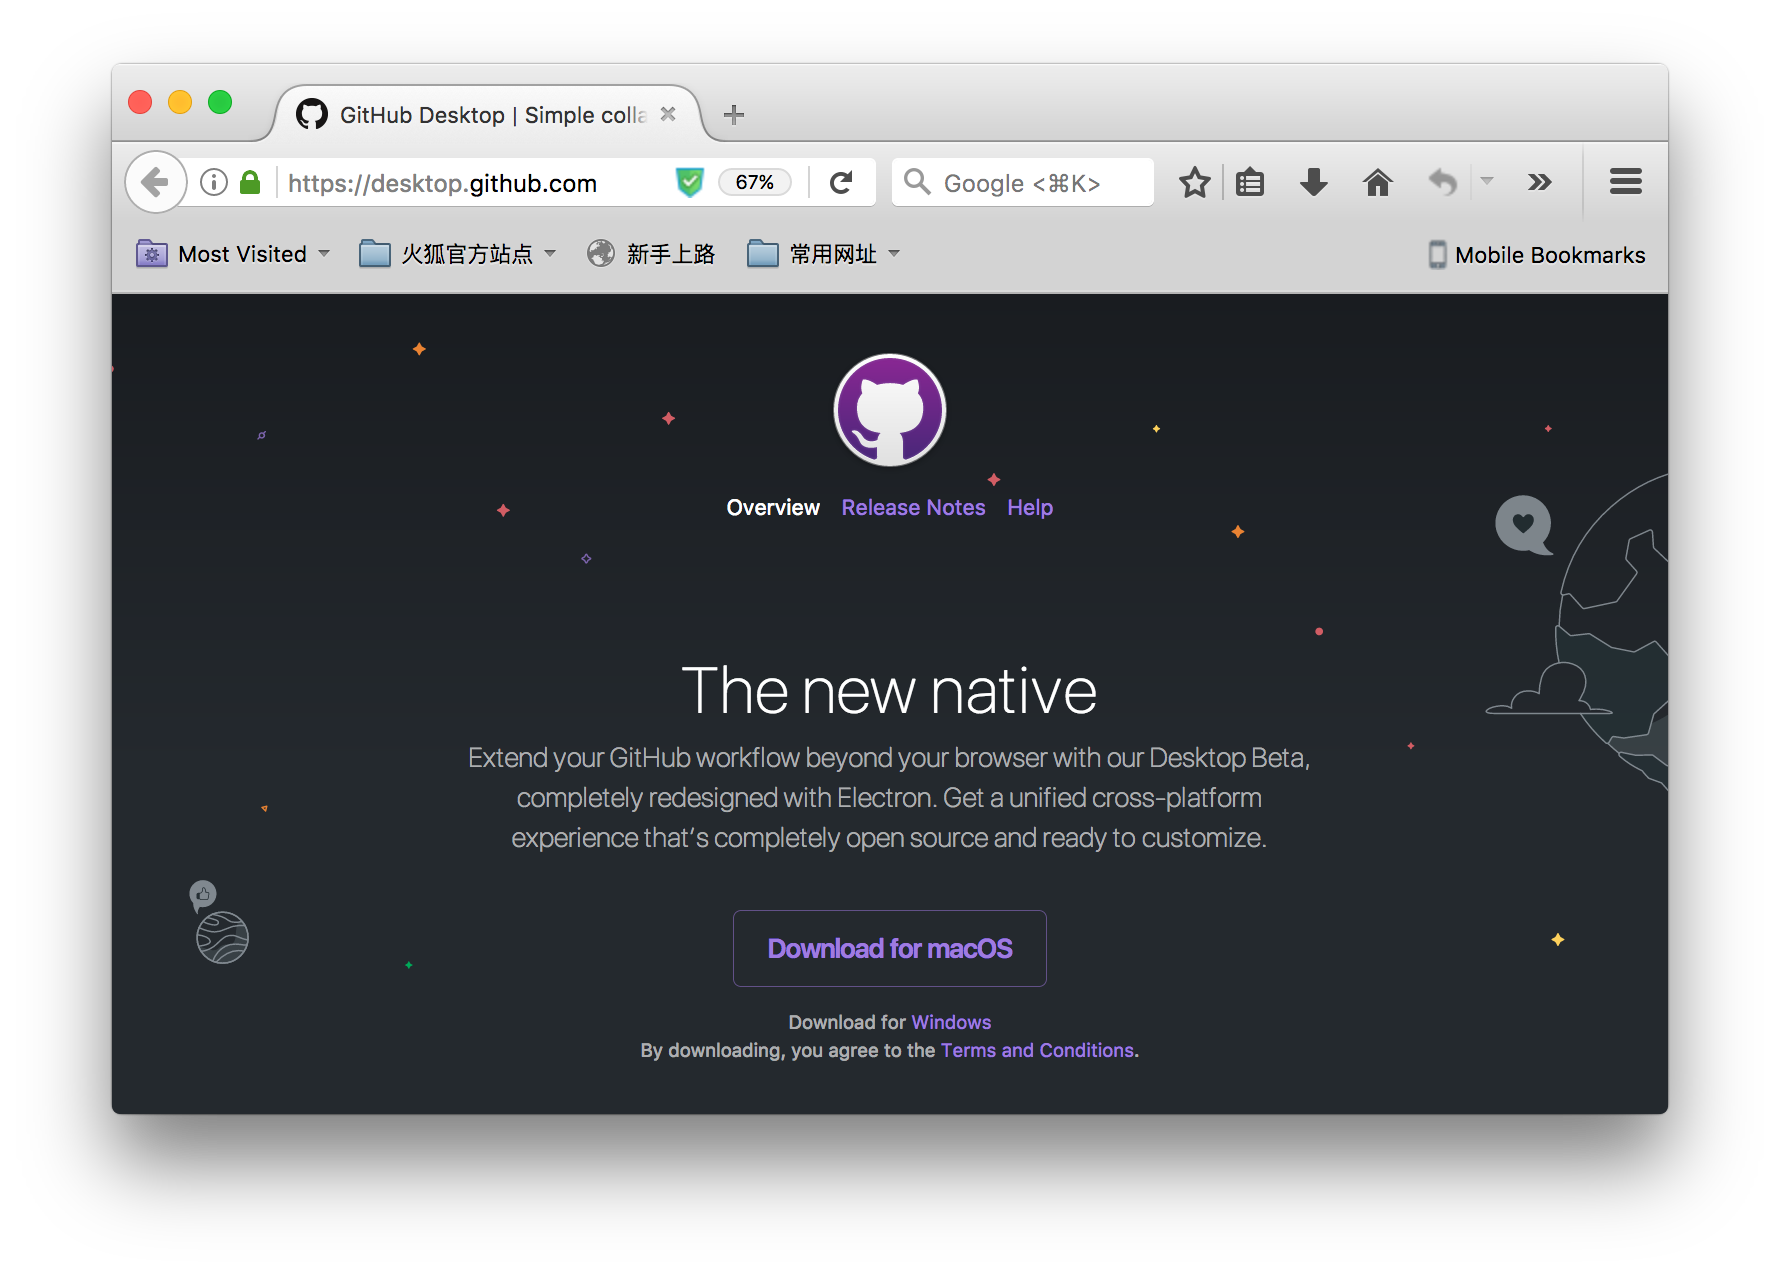The width and height of the screenshot is (1780, 1274).
Task: Click the green padlock secure connection icon
Action: (250, 182)
